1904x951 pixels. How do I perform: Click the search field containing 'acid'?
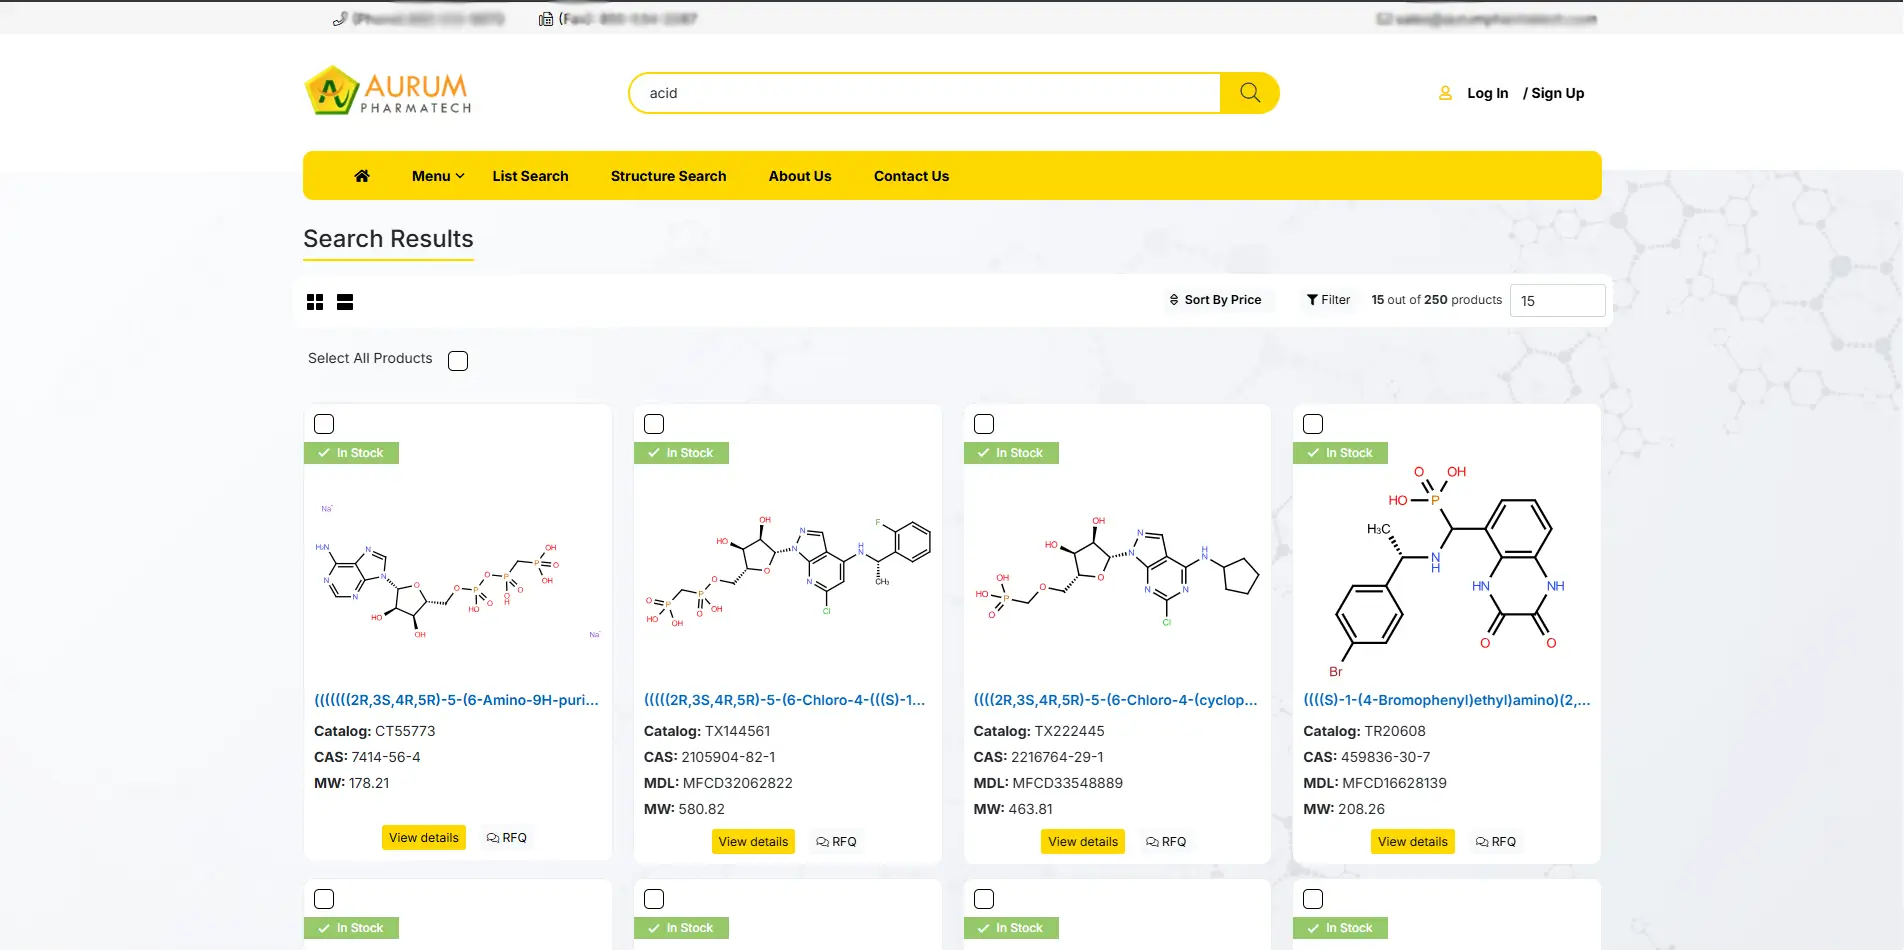924,93
